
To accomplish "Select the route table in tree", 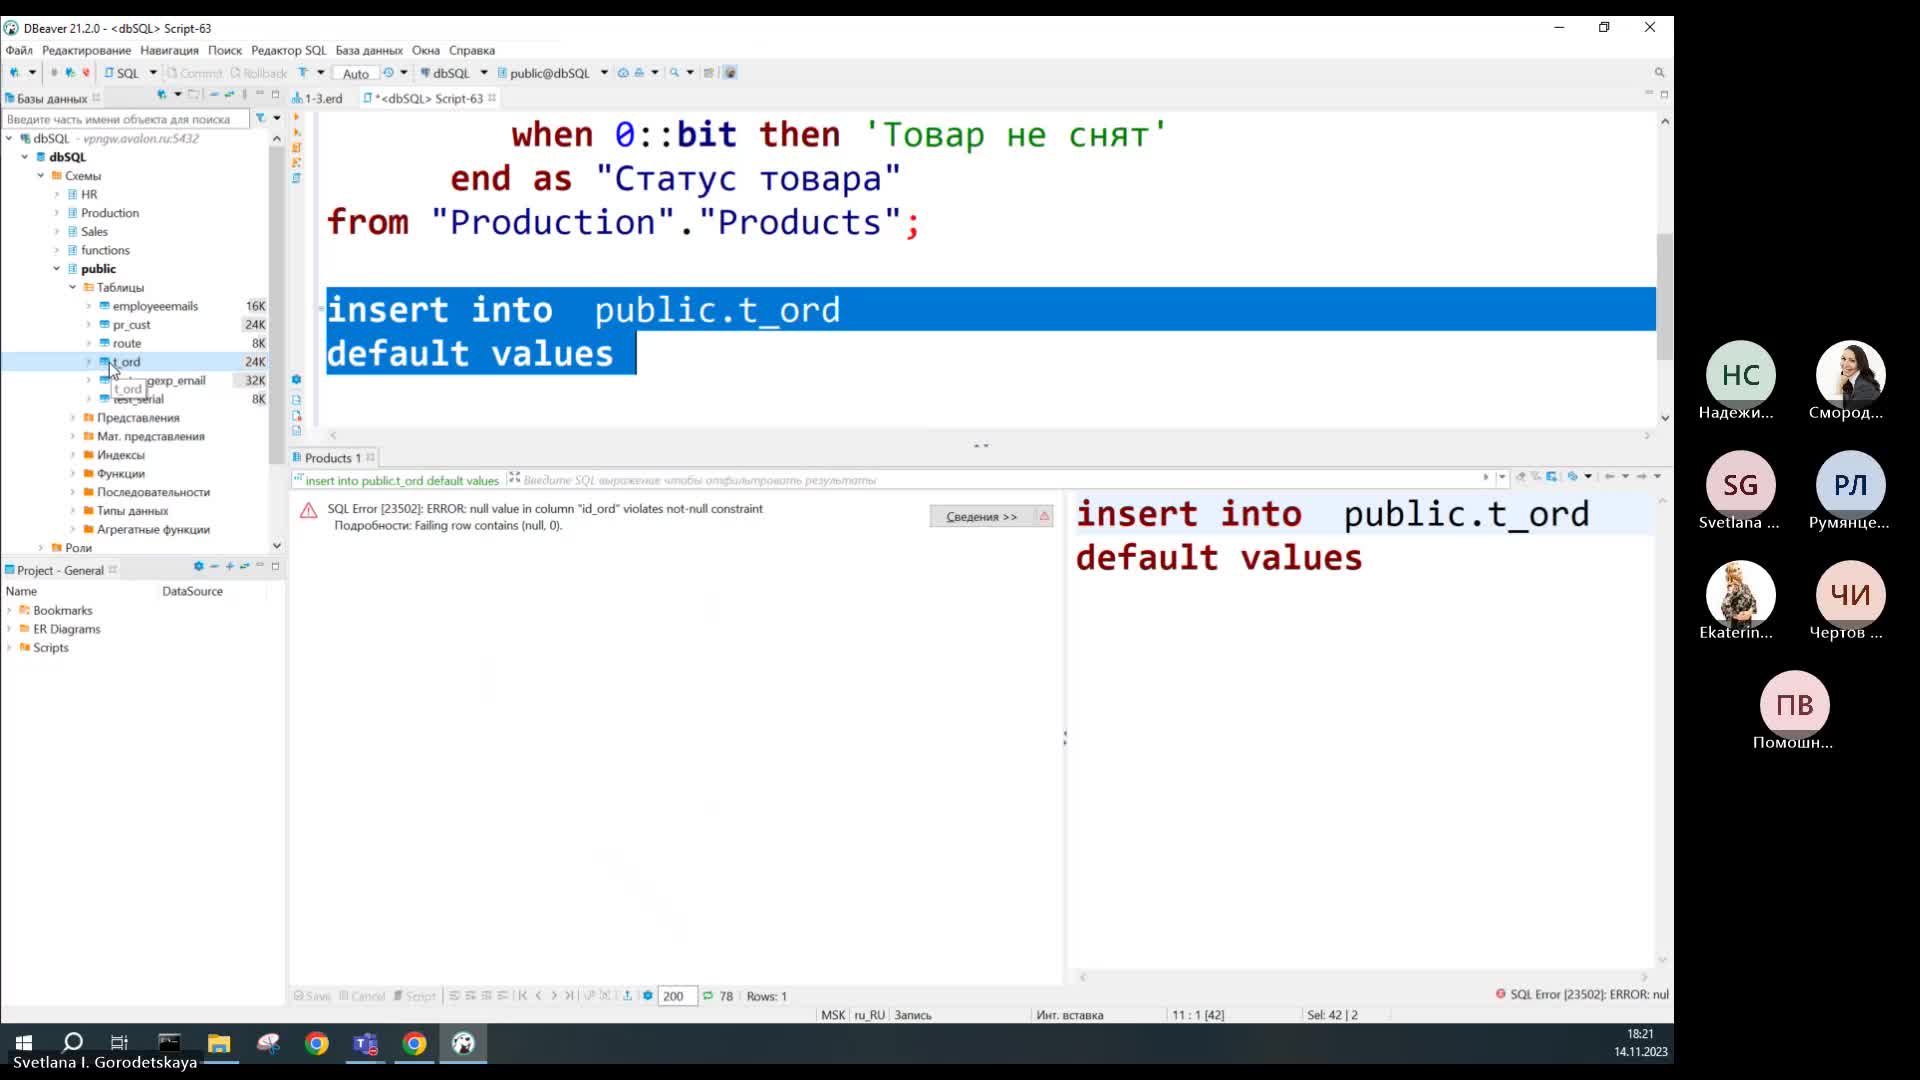I will point(126,343).
